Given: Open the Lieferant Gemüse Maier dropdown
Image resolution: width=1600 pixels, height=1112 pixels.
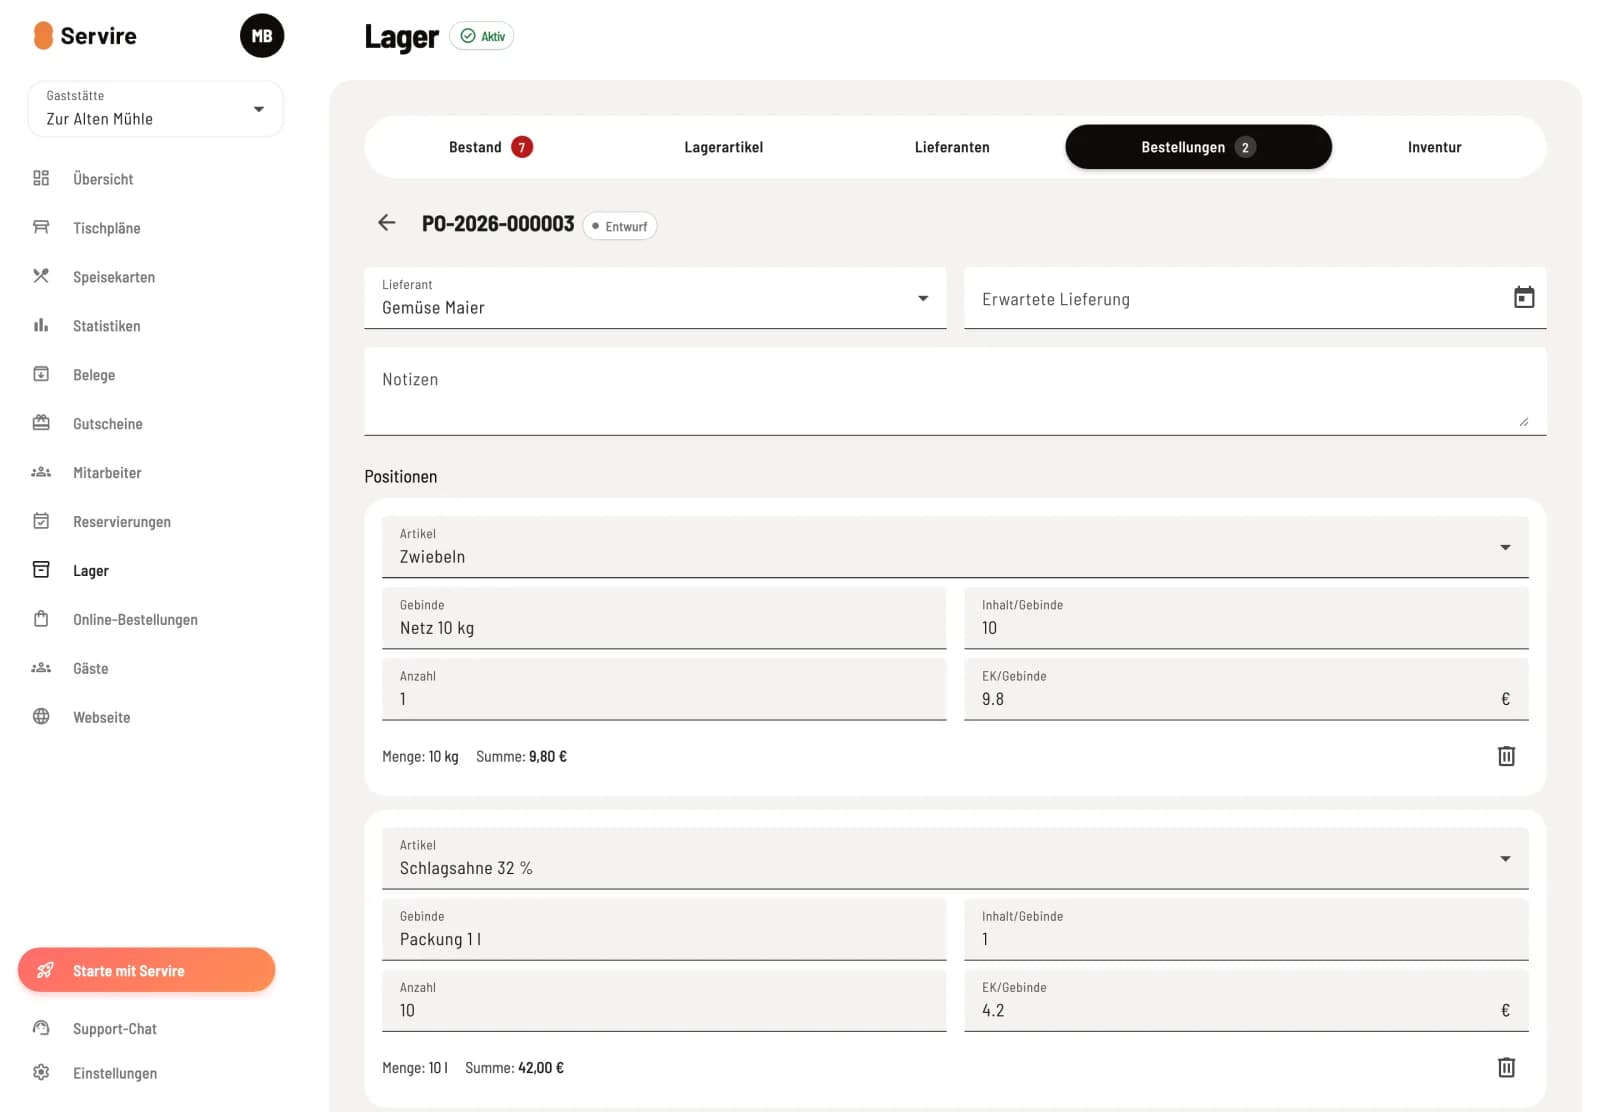Looking at the screenshot, I should 655,297.
